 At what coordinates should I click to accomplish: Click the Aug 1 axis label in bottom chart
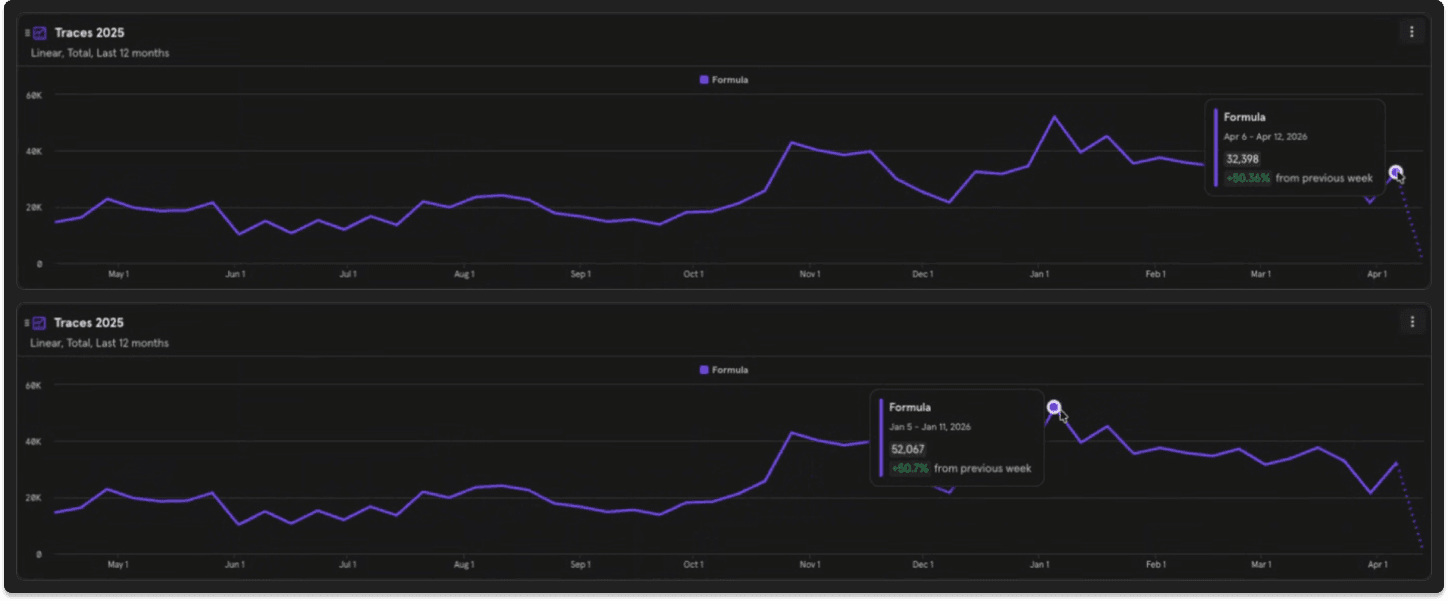(x=464, y=564)
